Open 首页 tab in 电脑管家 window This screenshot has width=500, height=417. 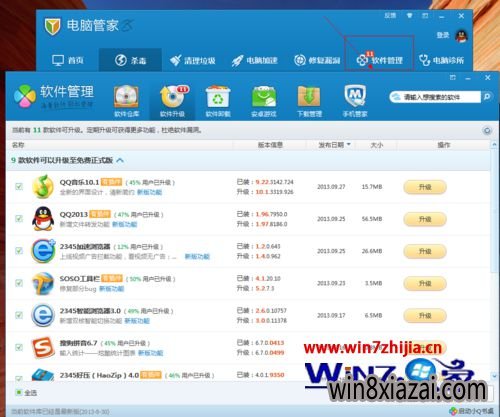coord(68,60)
